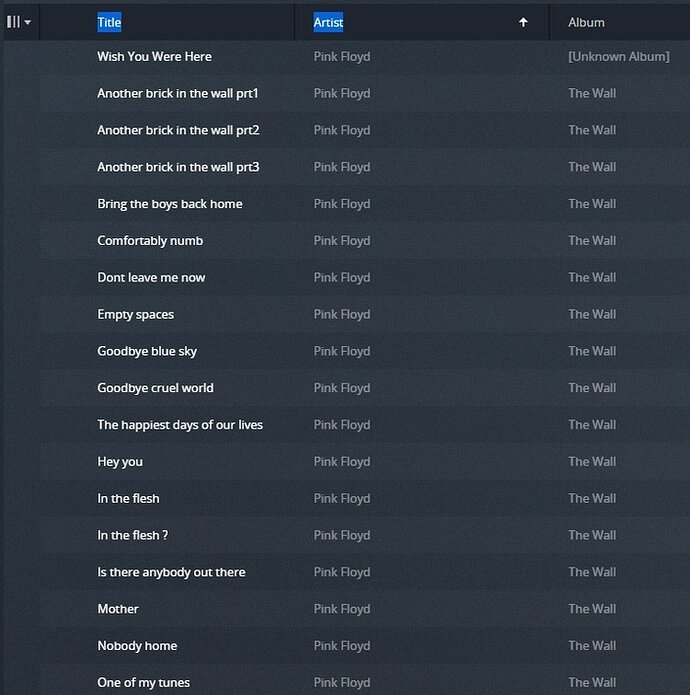Click Pink Floyd artist in Goodbye blue sky row
The width and height of the screenshot is (690, 695).
click(x=342, y=351)
